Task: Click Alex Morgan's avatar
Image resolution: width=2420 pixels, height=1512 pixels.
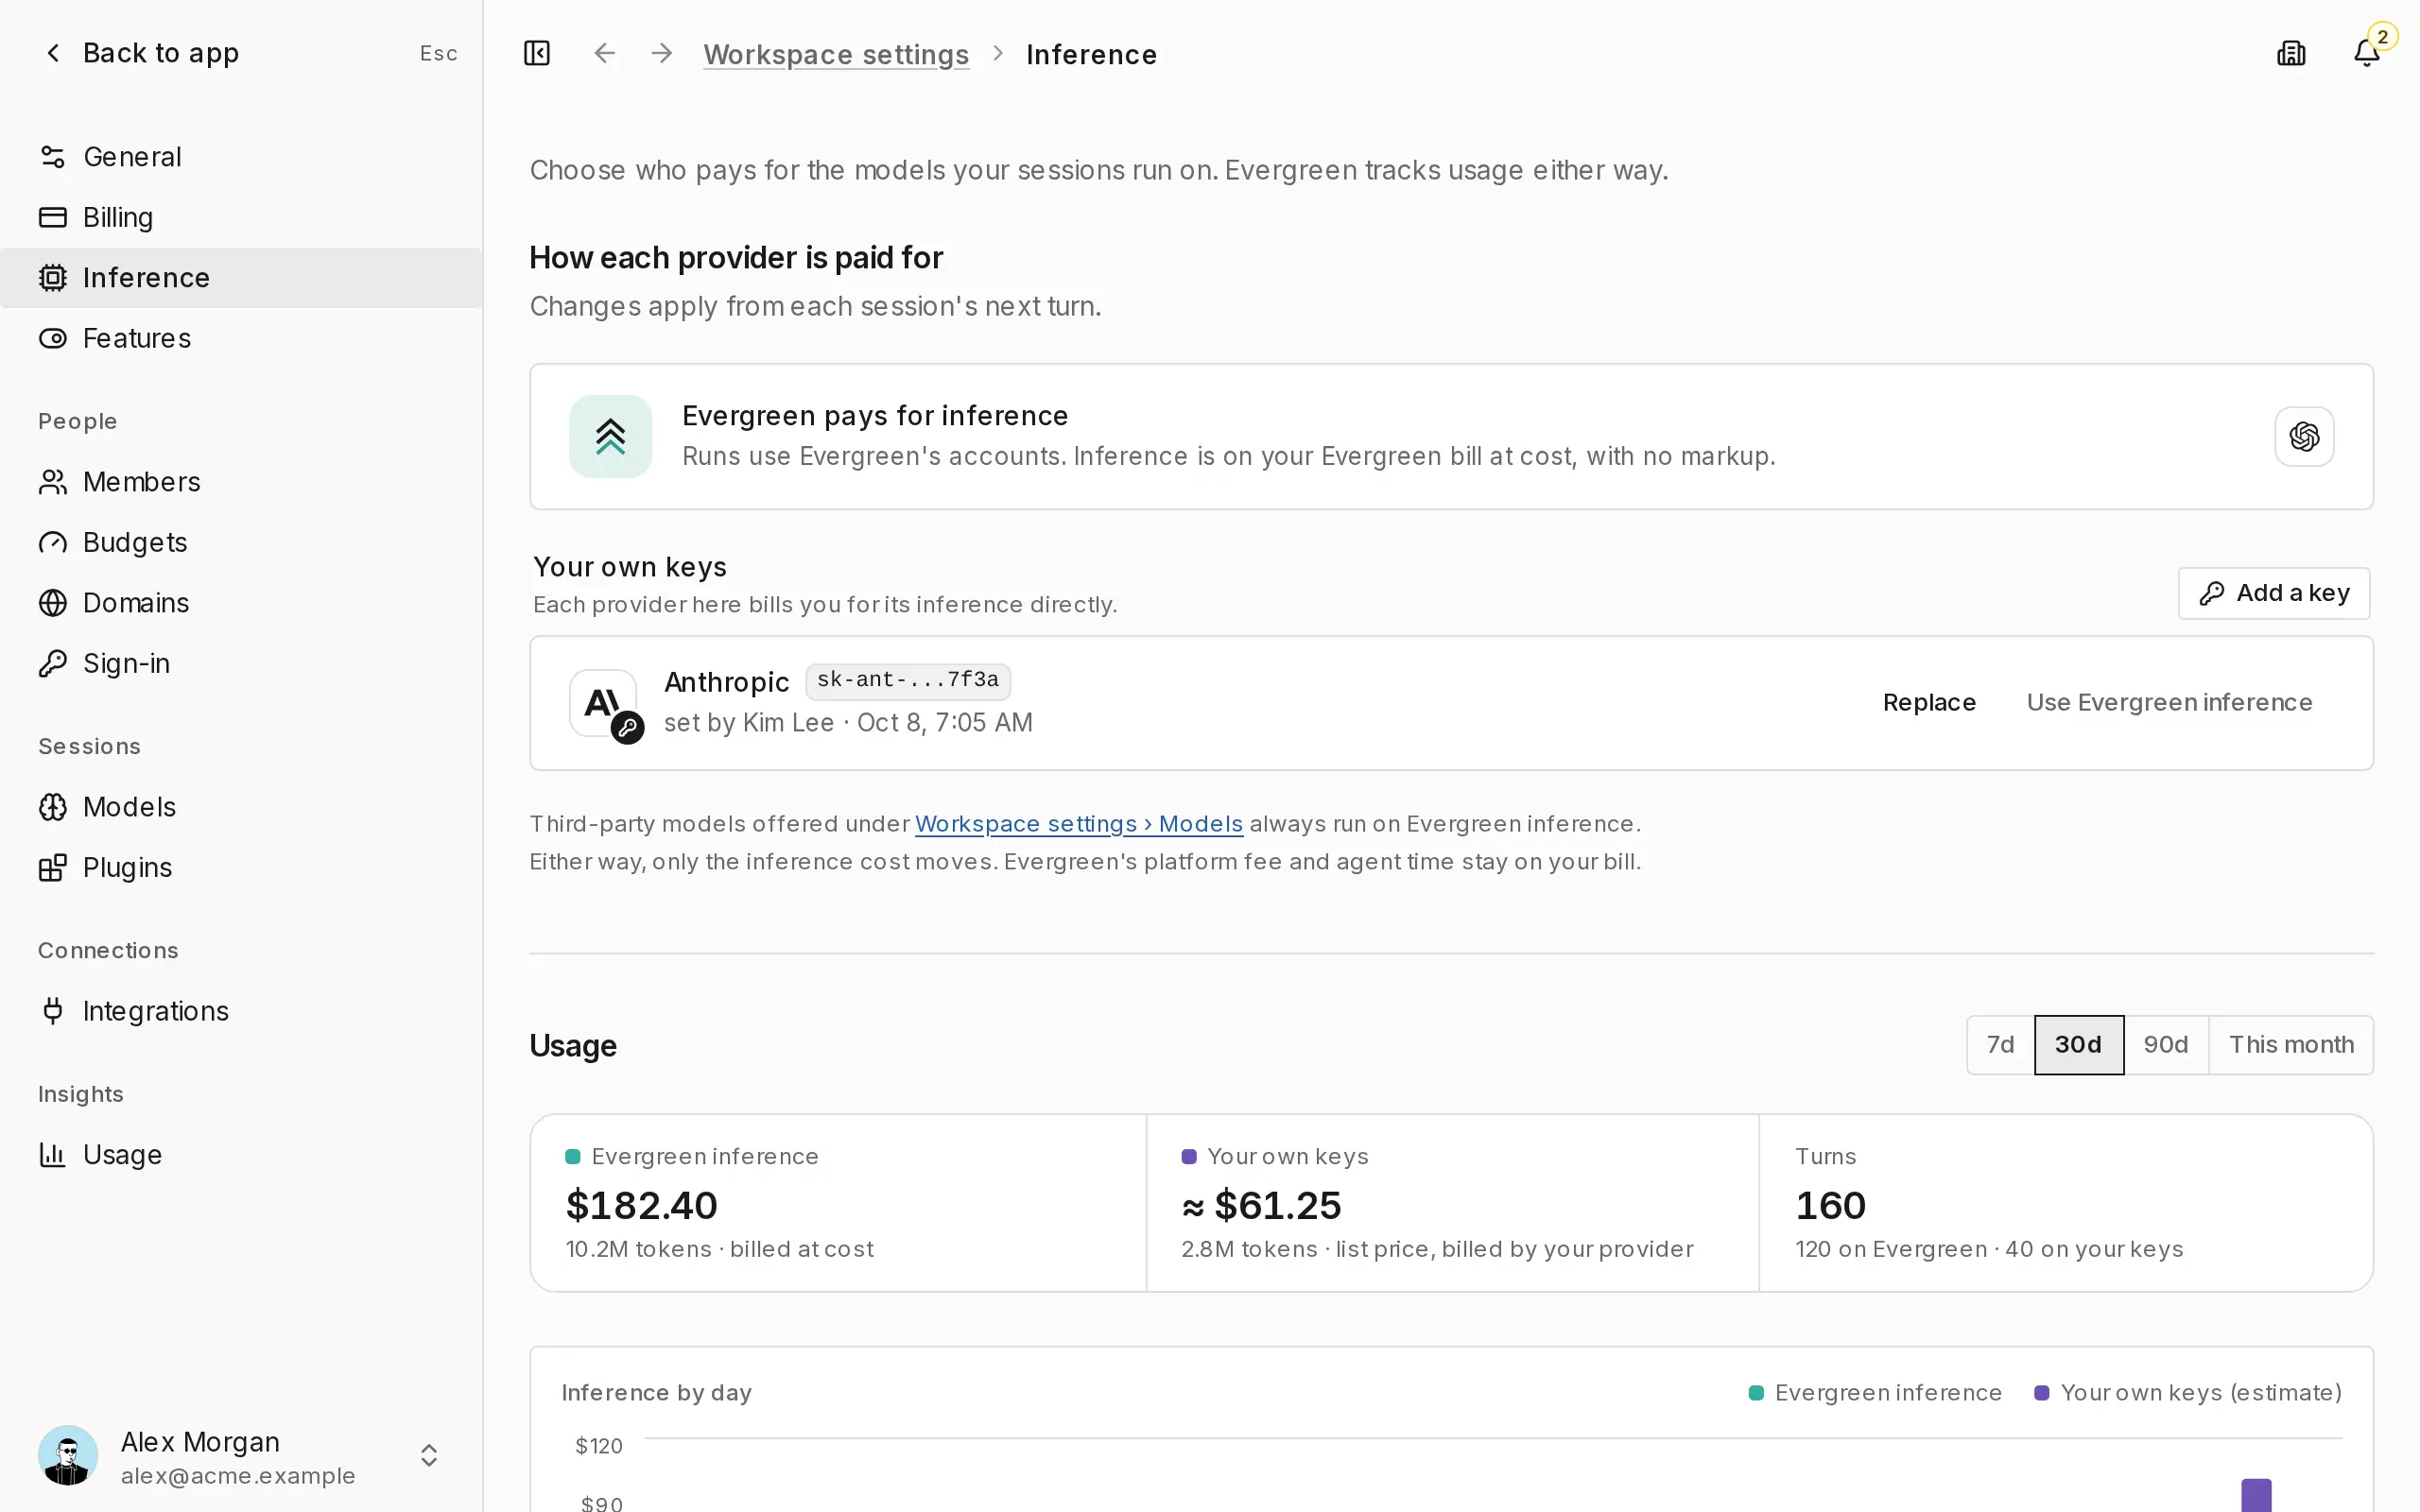Action: [68, 1455]
